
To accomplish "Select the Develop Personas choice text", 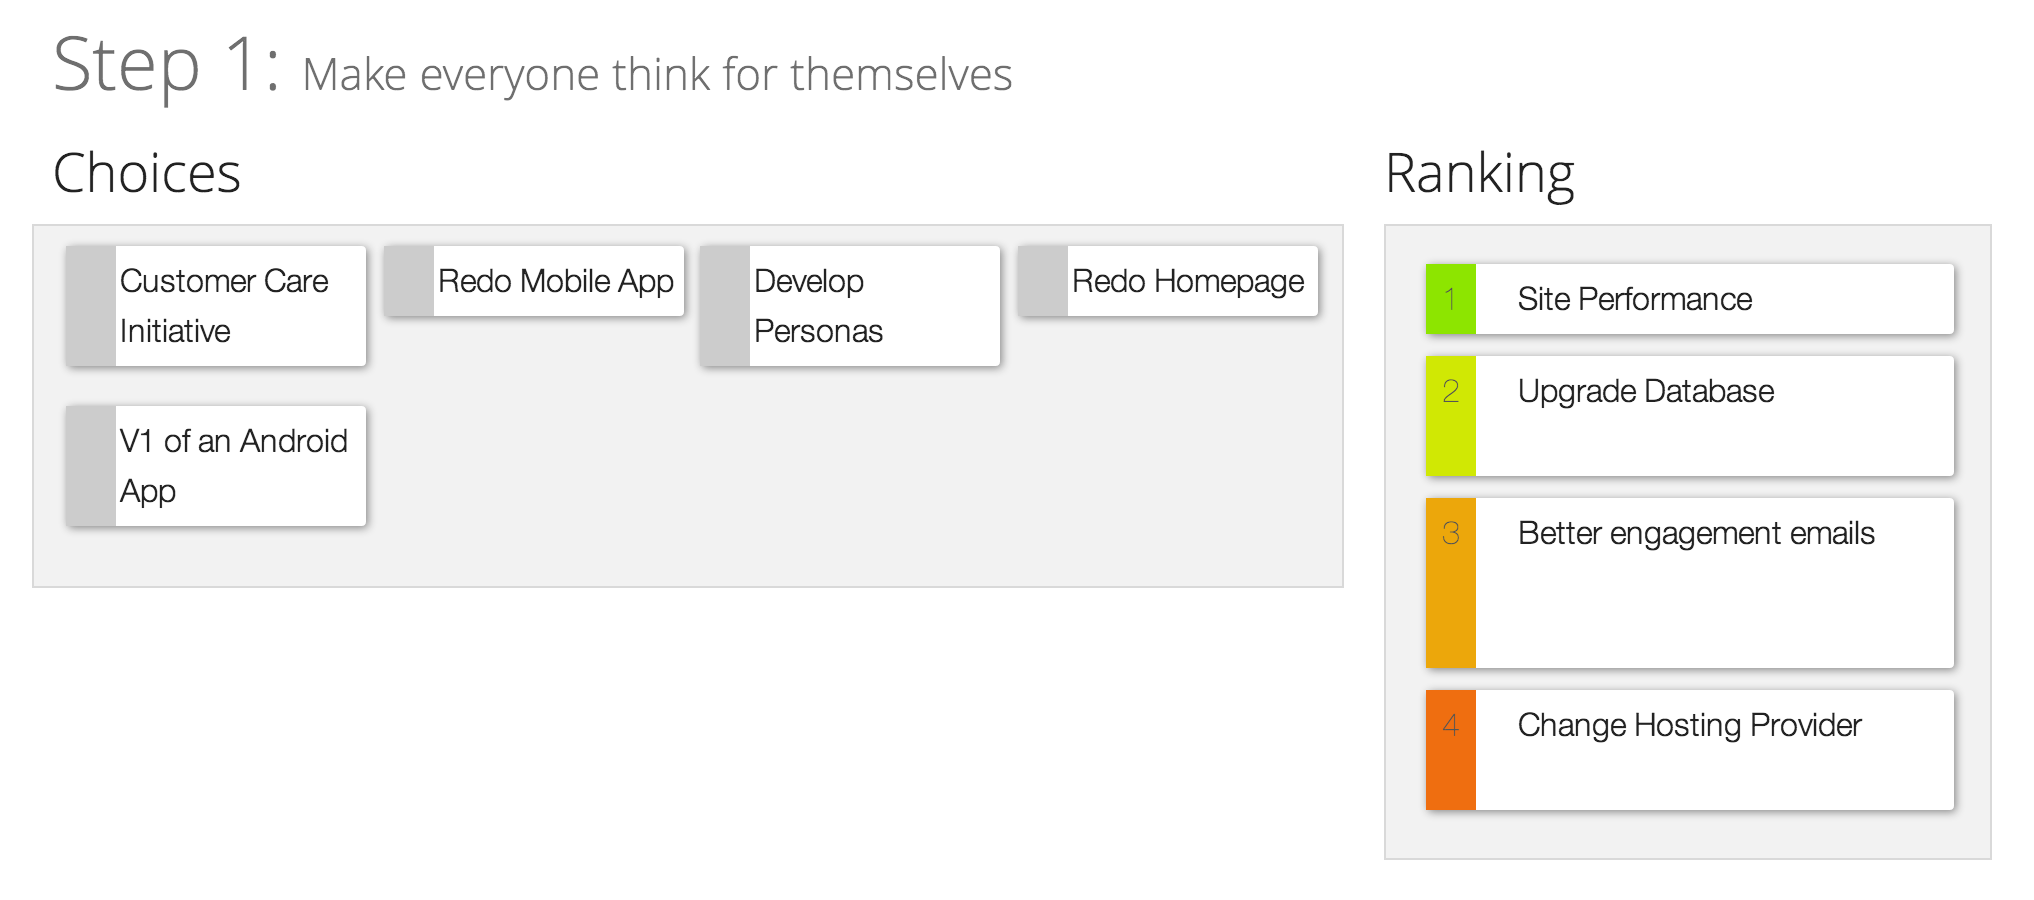I will pyautogui.click(x=818, y=306).
